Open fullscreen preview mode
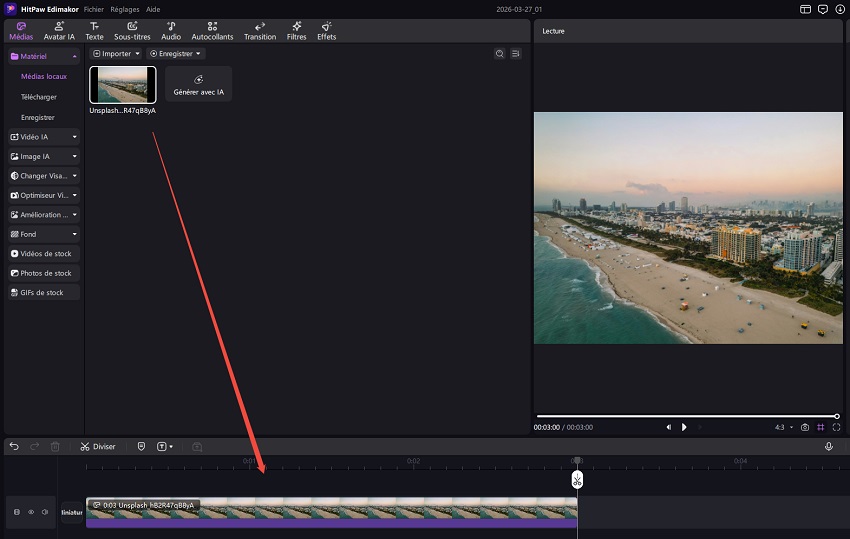This screenshot has width=850, height=539. (836, 427)
